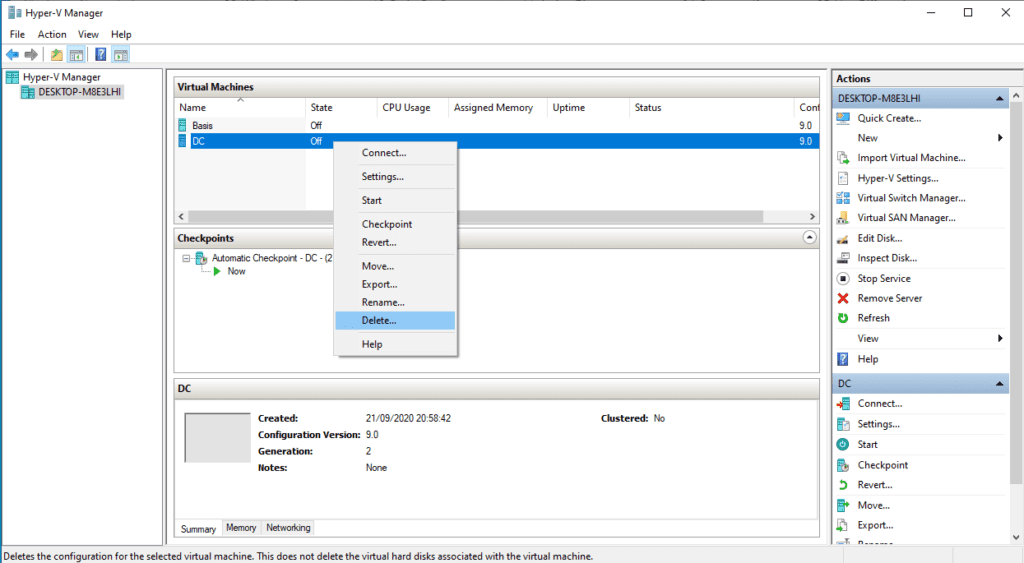Click the blue Help question-mark toolbar icon
This screenshot has width=1024, height=563.
(x=101, y=55)
